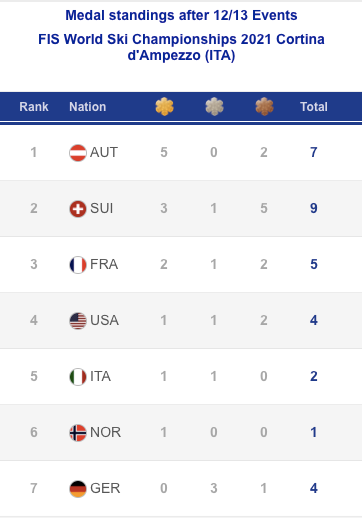The height and width of the screenshot is (518, 362).
Task: Click the Total column header
Action: pos(314,107)
